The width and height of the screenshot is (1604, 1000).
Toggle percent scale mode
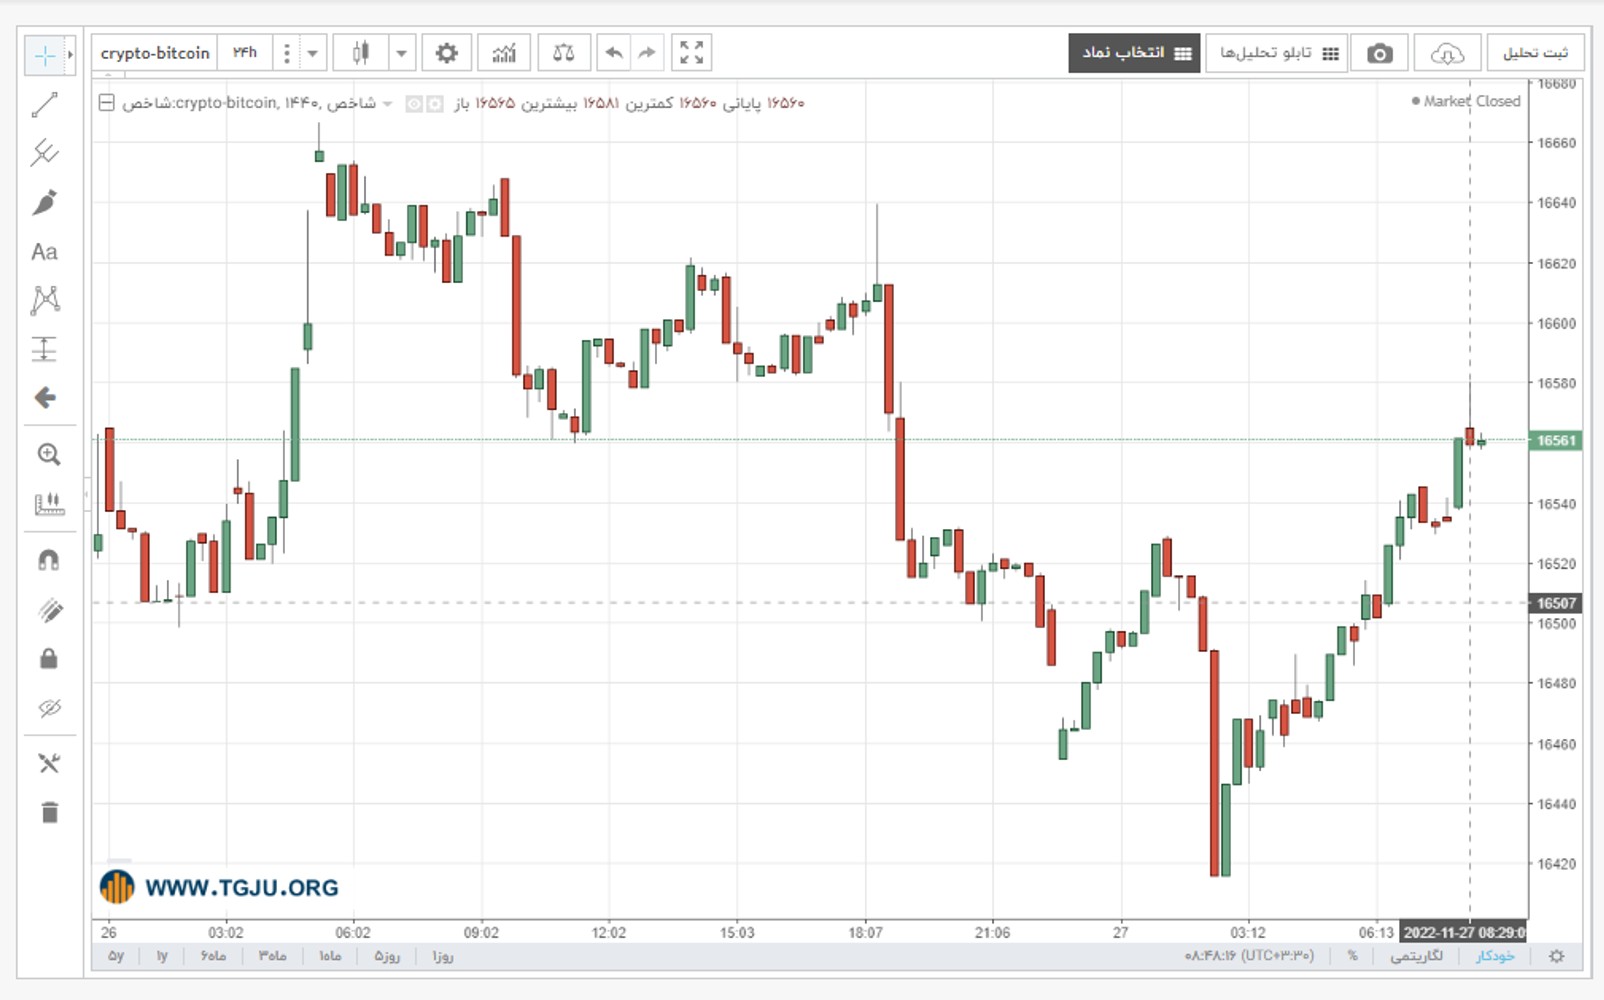(1352, 956)
